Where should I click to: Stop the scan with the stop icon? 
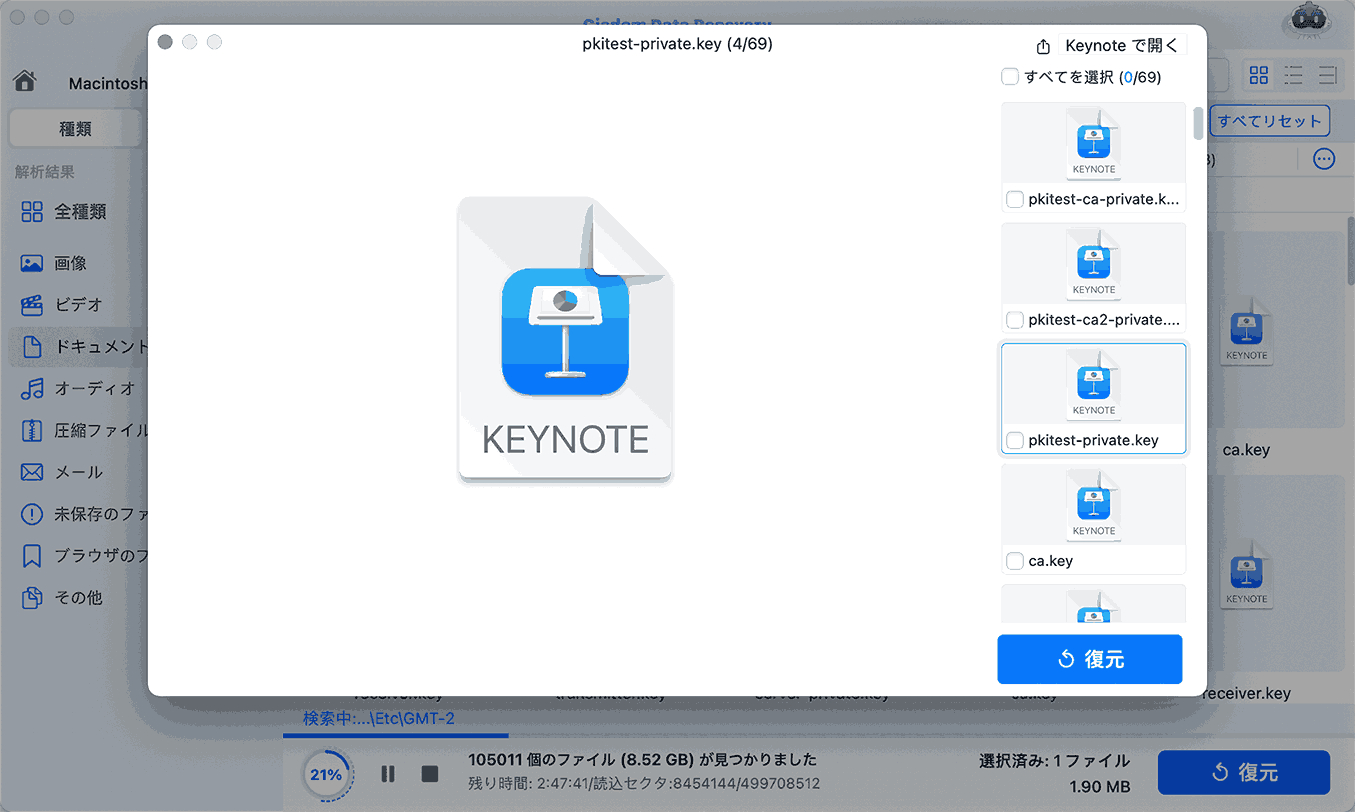(x=430, y=773)
